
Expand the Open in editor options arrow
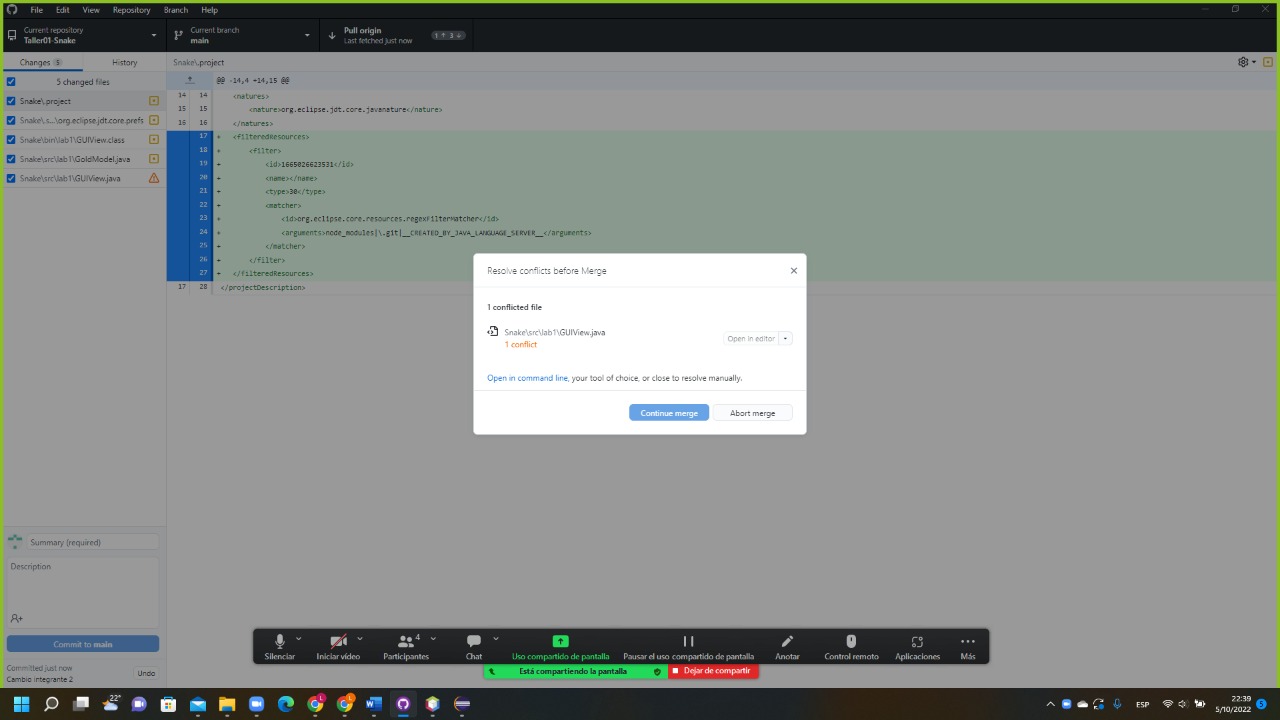coord(785,338)
